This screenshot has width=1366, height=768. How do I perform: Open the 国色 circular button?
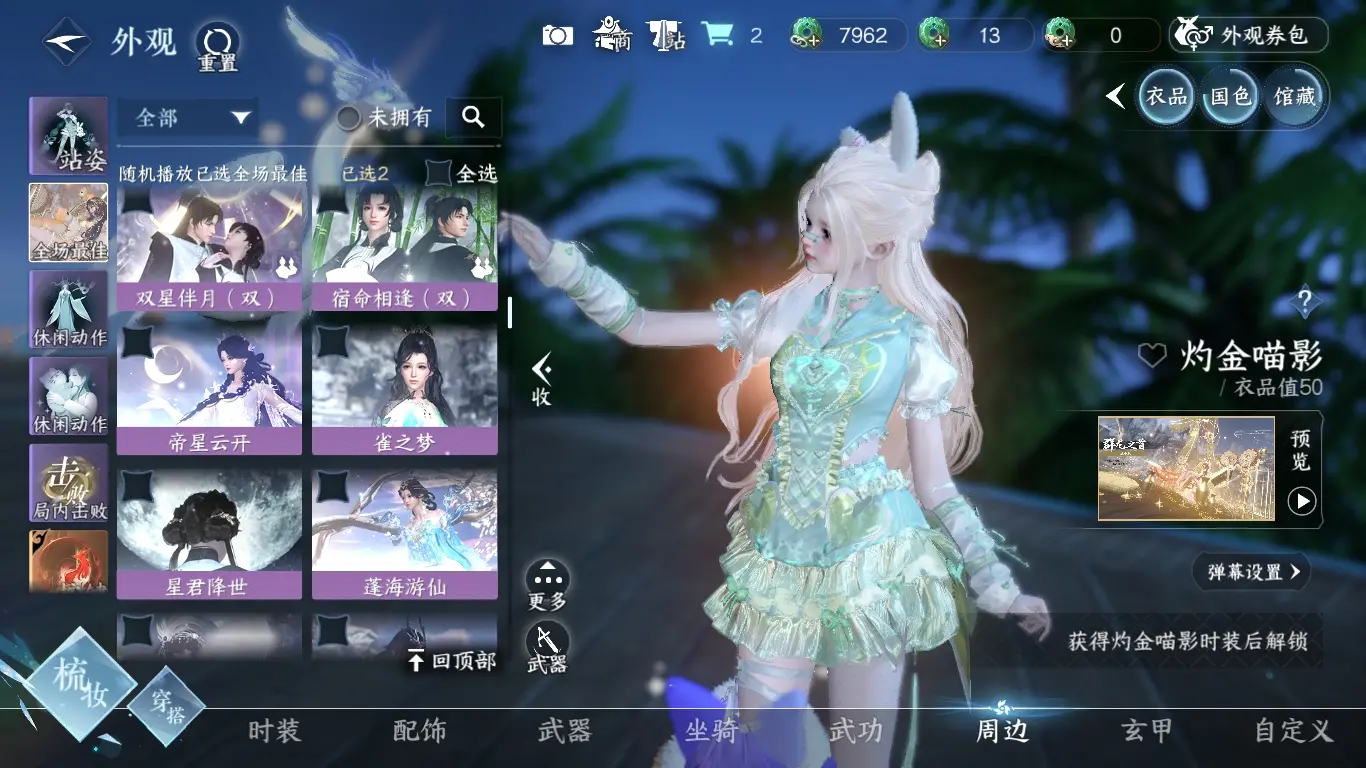pyautogui.click(x=1230, y=96)
